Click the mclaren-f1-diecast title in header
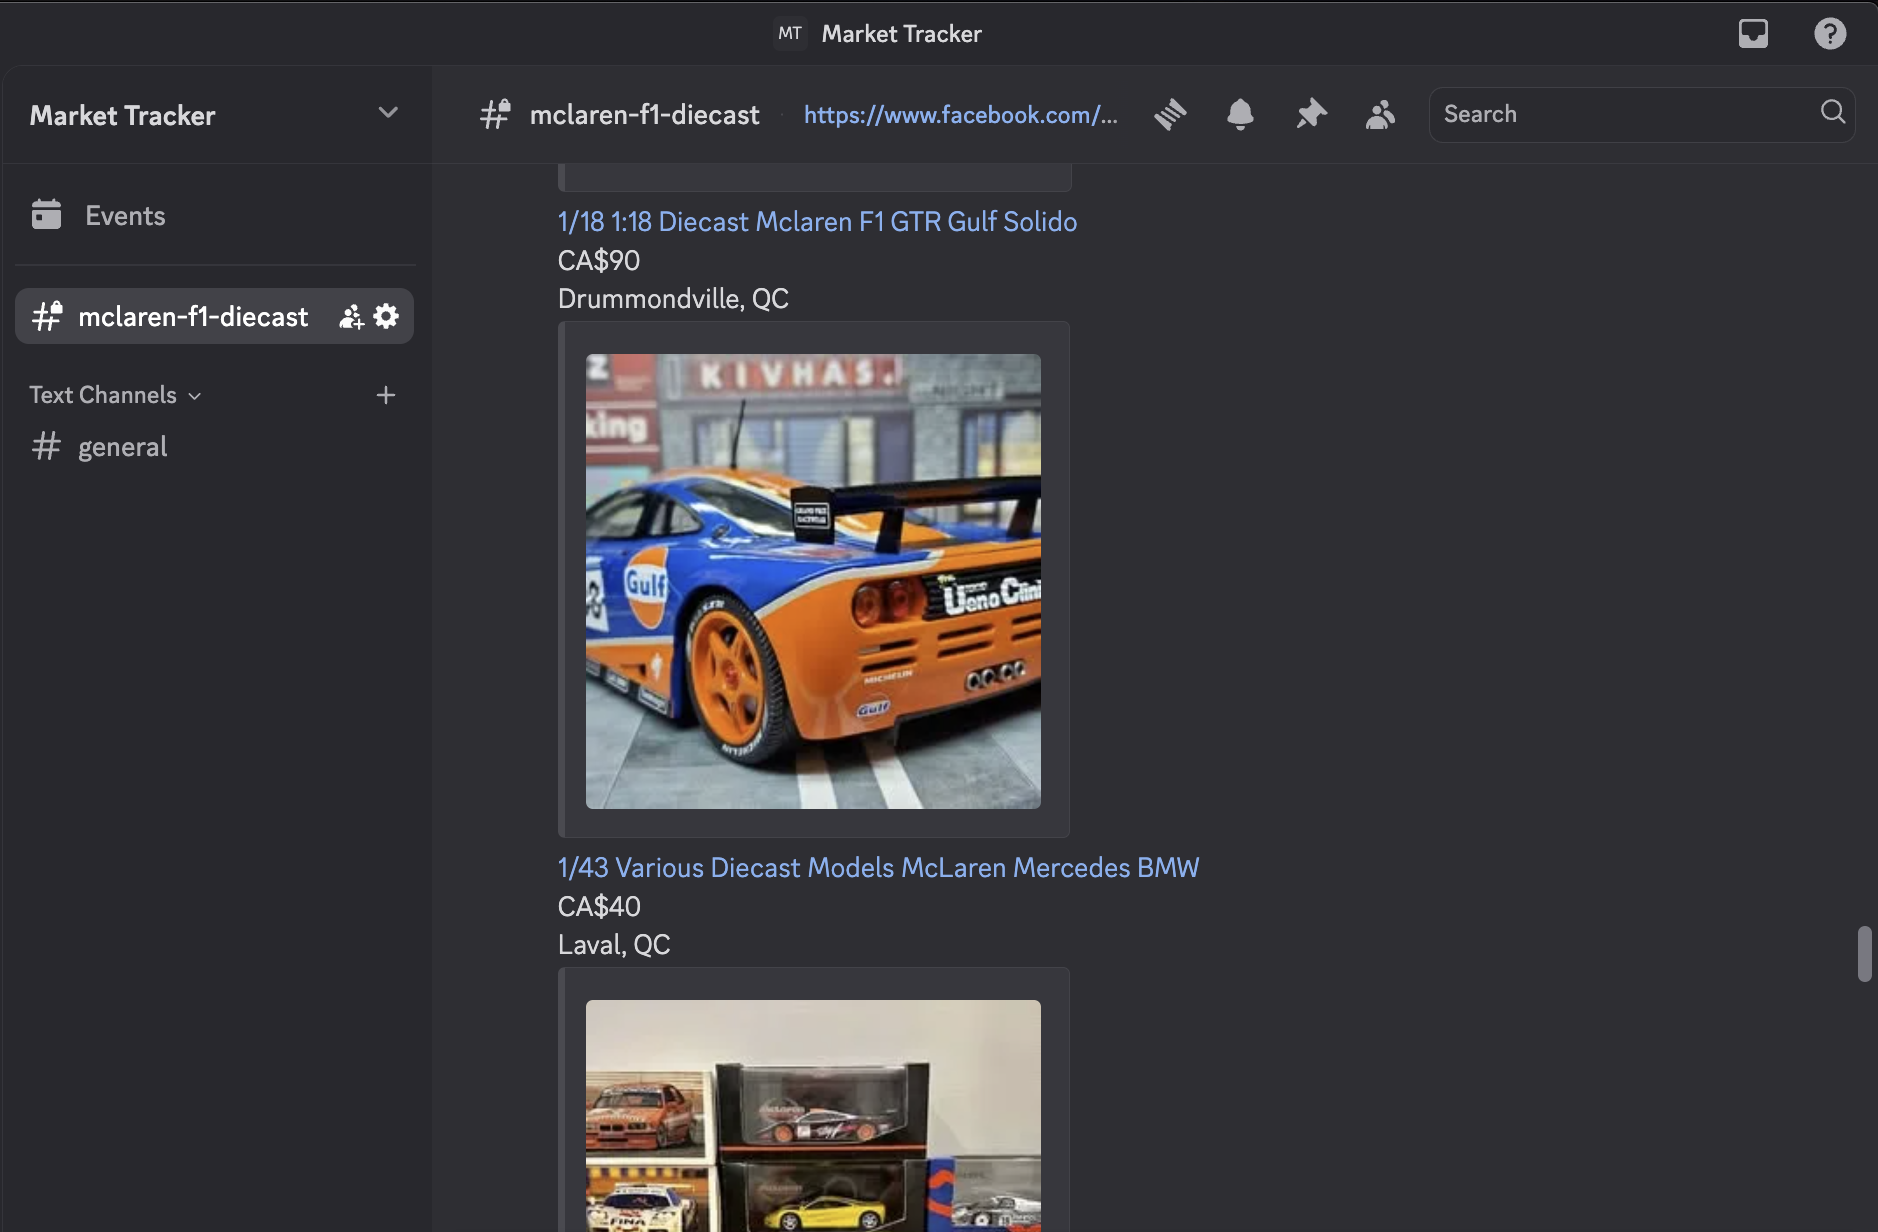Viewport: 1878px width, 1232px height. coord(645,115)
